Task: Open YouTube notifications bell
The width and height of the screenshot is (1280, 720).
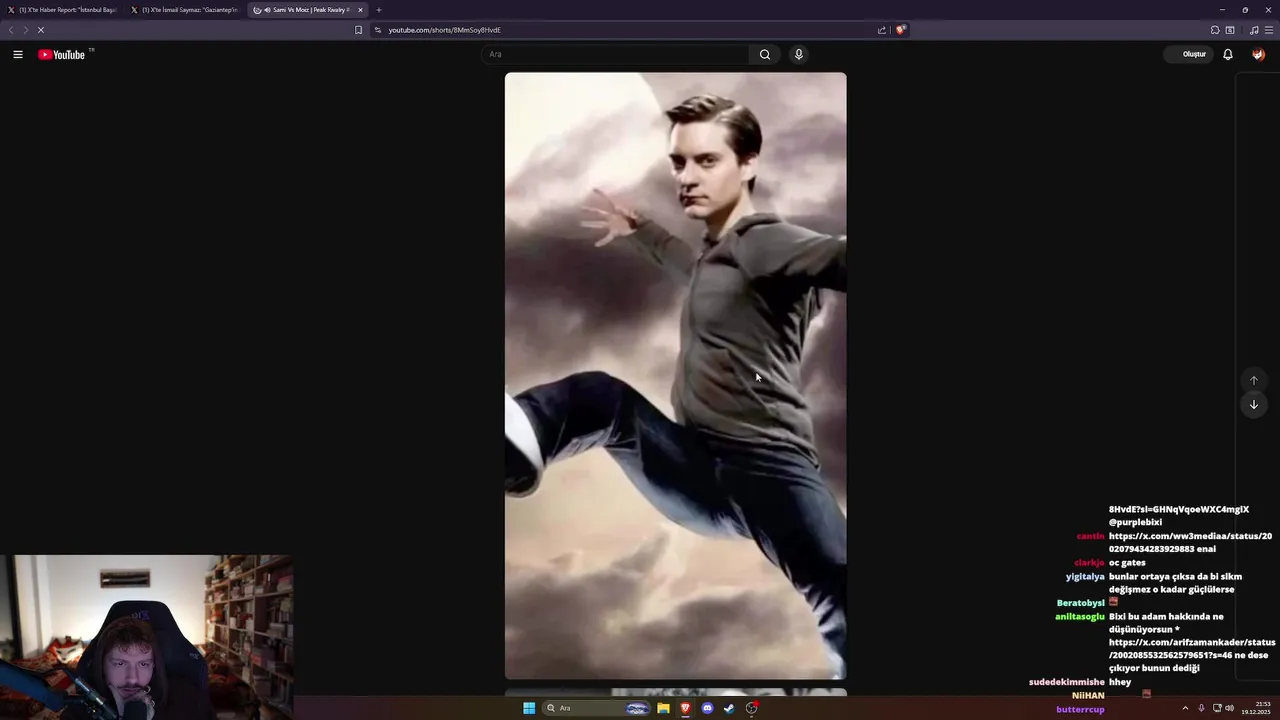Action: [1228, 54]
